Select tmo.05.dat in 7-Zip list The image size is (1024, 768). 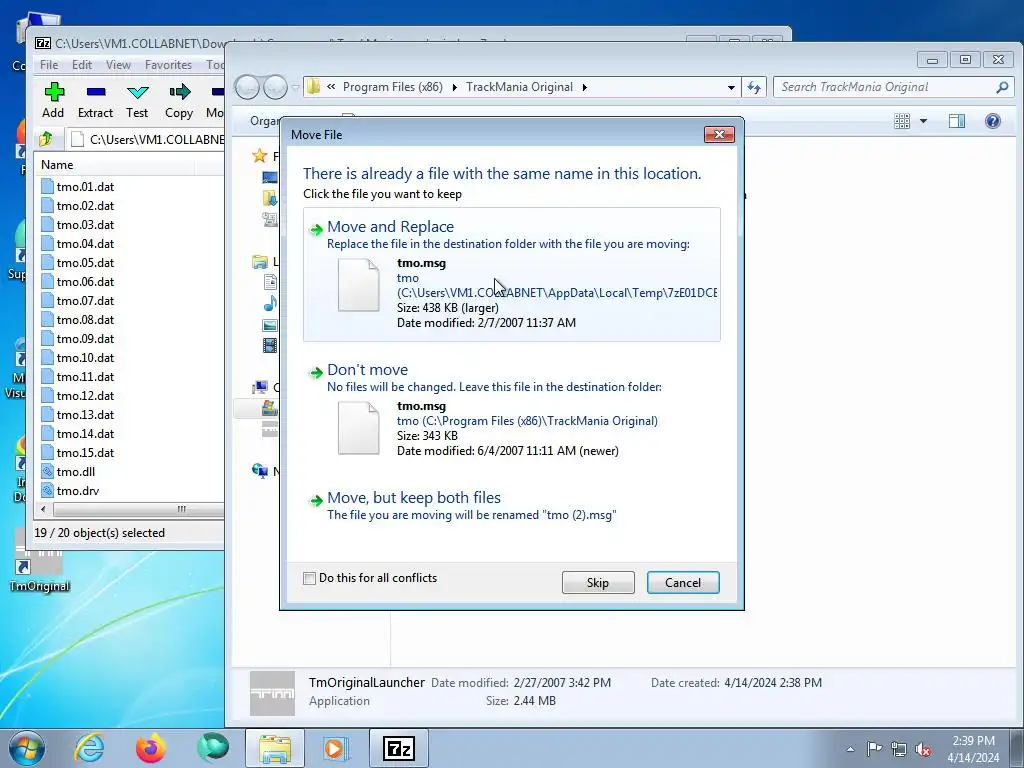[77, 263]
